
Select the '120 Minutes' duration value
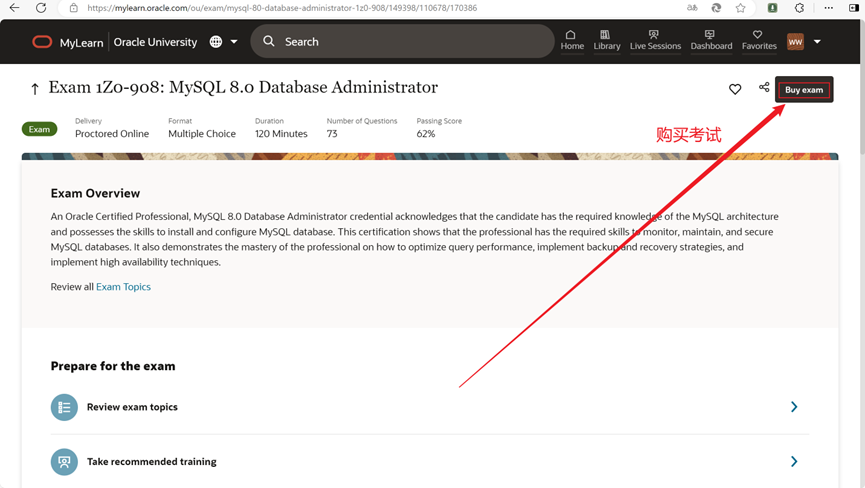click(281, 133)
